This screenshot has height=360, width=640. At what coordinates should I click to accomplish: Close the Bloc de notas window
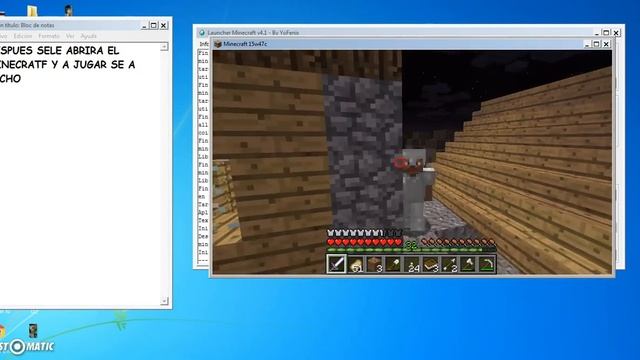163,25
